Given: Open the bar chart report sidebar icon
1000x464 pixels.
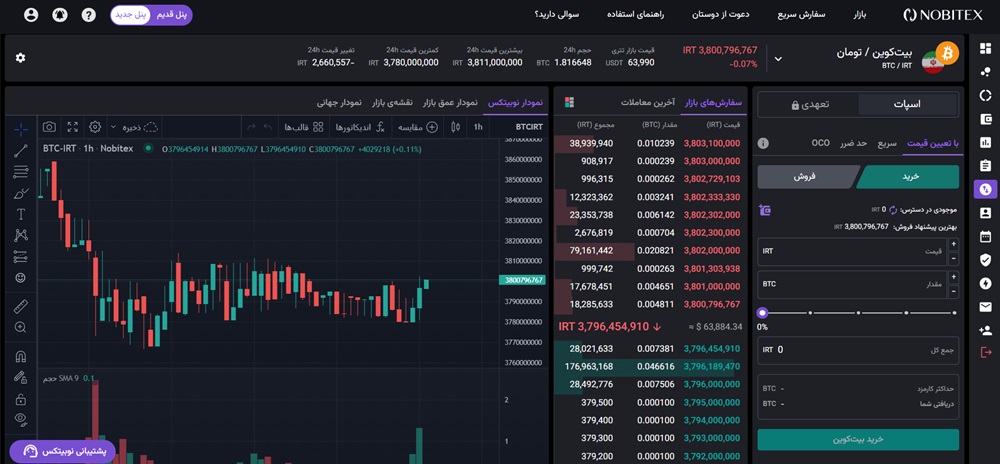Looking at the screenshot, I should (x=985, y=142).
